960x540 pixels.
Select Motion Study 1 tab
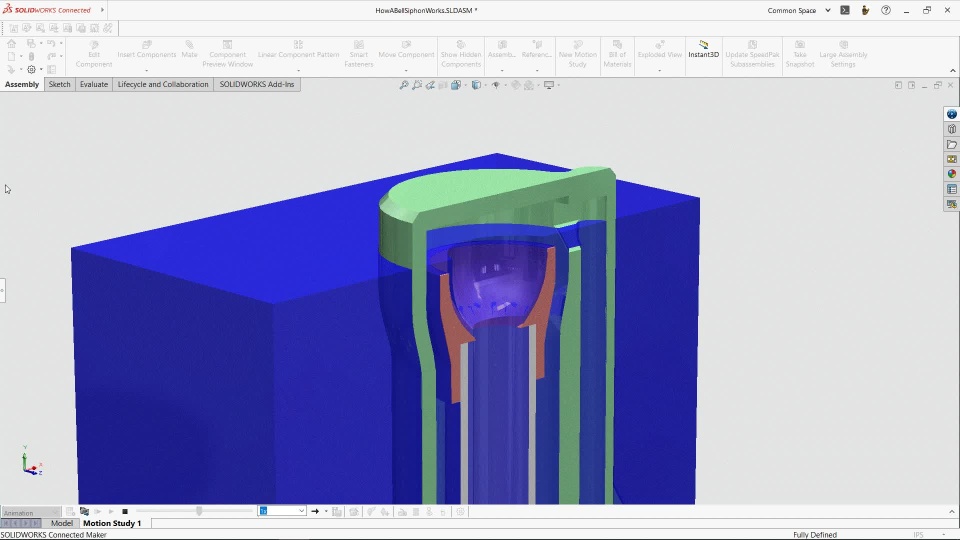click(x=112, y=523)
